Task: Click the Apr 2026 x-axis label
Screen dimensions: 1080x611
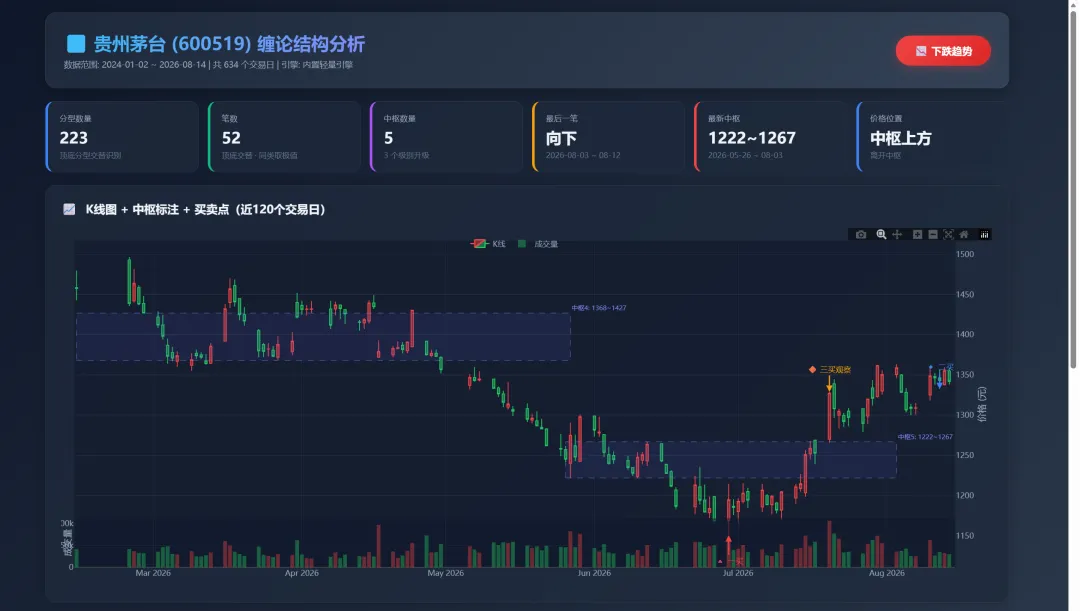Action: (x=302, y=573)
